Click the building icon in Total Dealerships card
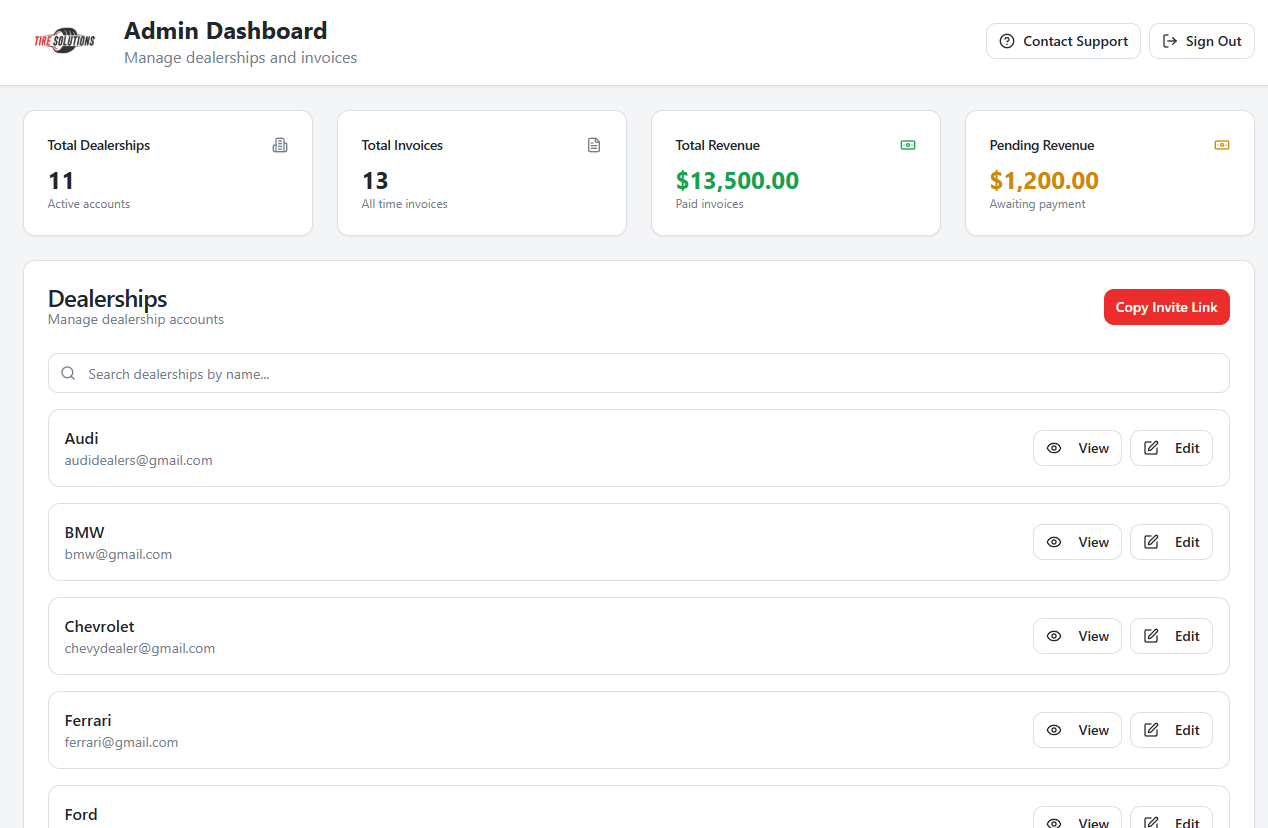This screenshot has width=1268, height=828. (280, 145)
